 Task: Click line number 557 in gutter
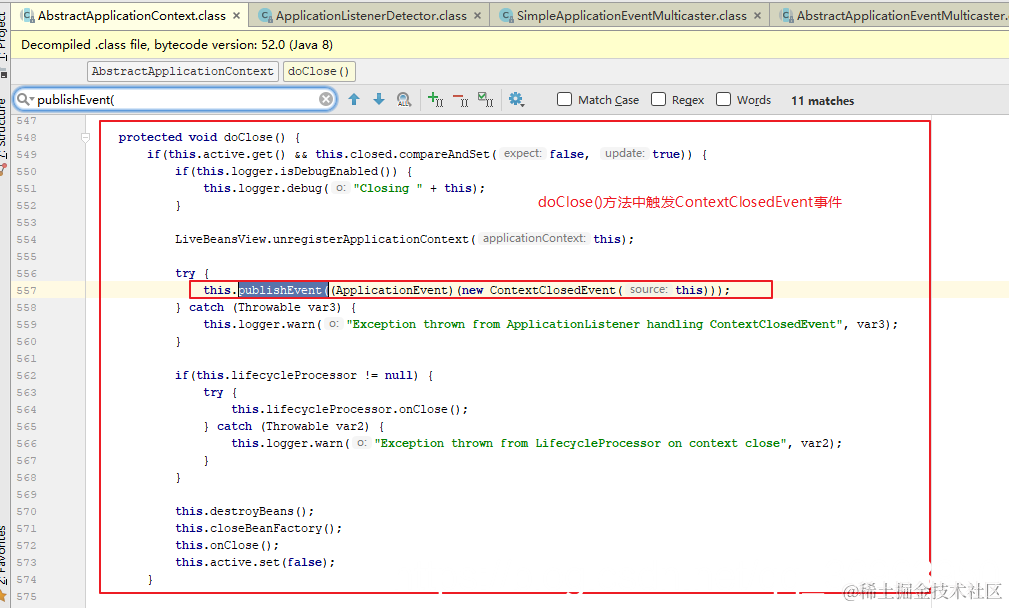[27, 290]
